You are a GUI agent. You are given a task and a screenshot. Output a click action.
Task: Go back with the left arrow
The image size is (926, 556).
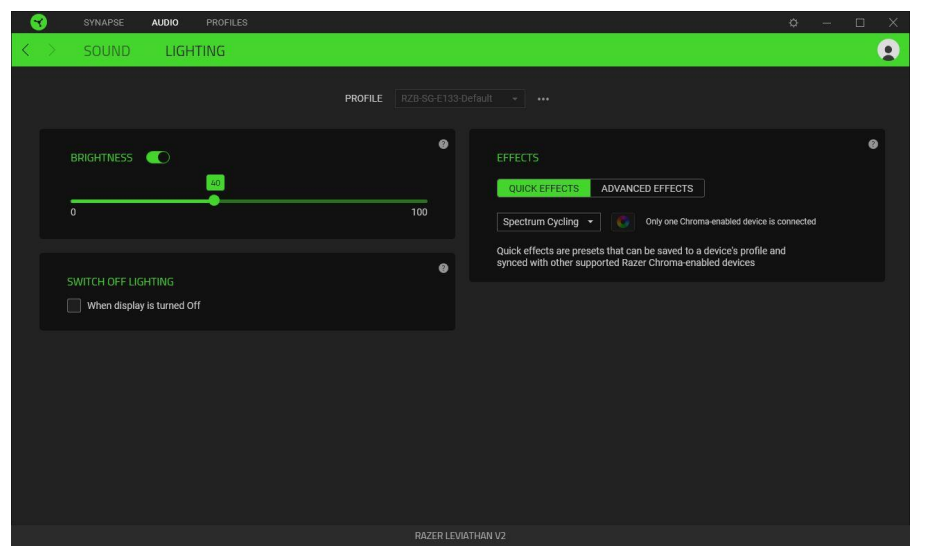(25, 50)
